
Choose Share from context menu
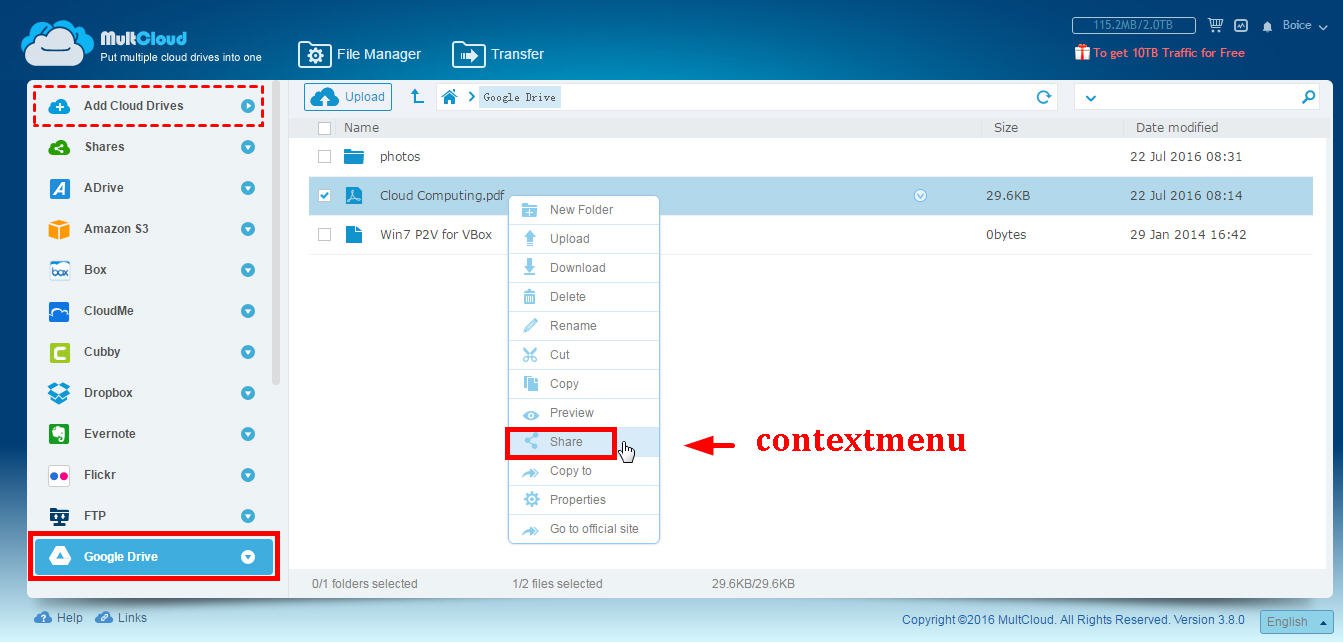point(584,442)
